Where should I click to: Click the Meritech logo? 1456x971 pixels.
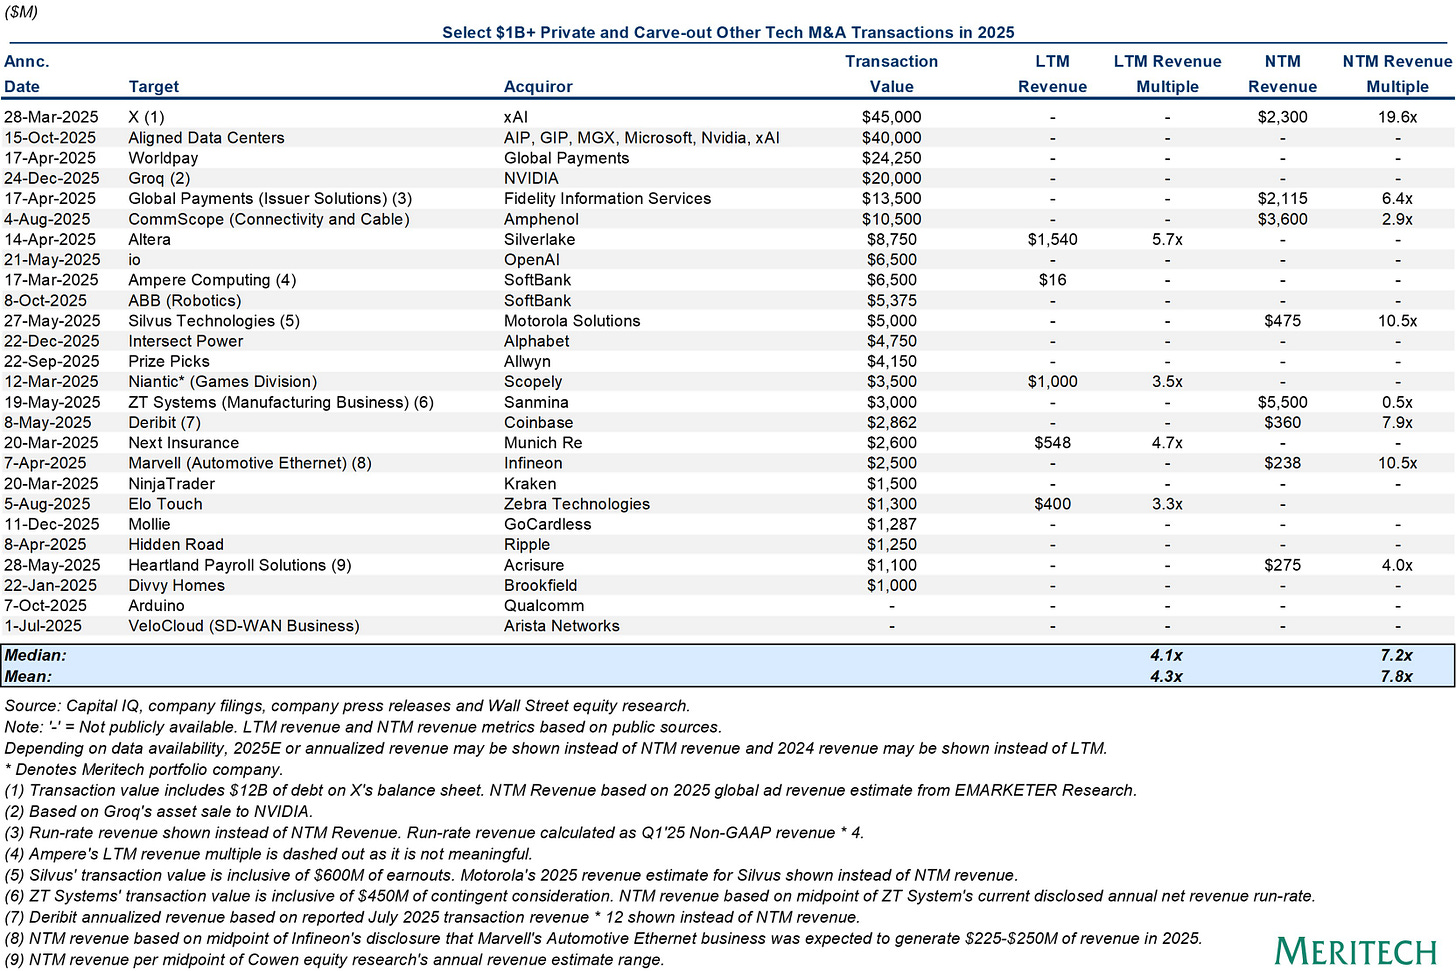[x=1355, y=951]
